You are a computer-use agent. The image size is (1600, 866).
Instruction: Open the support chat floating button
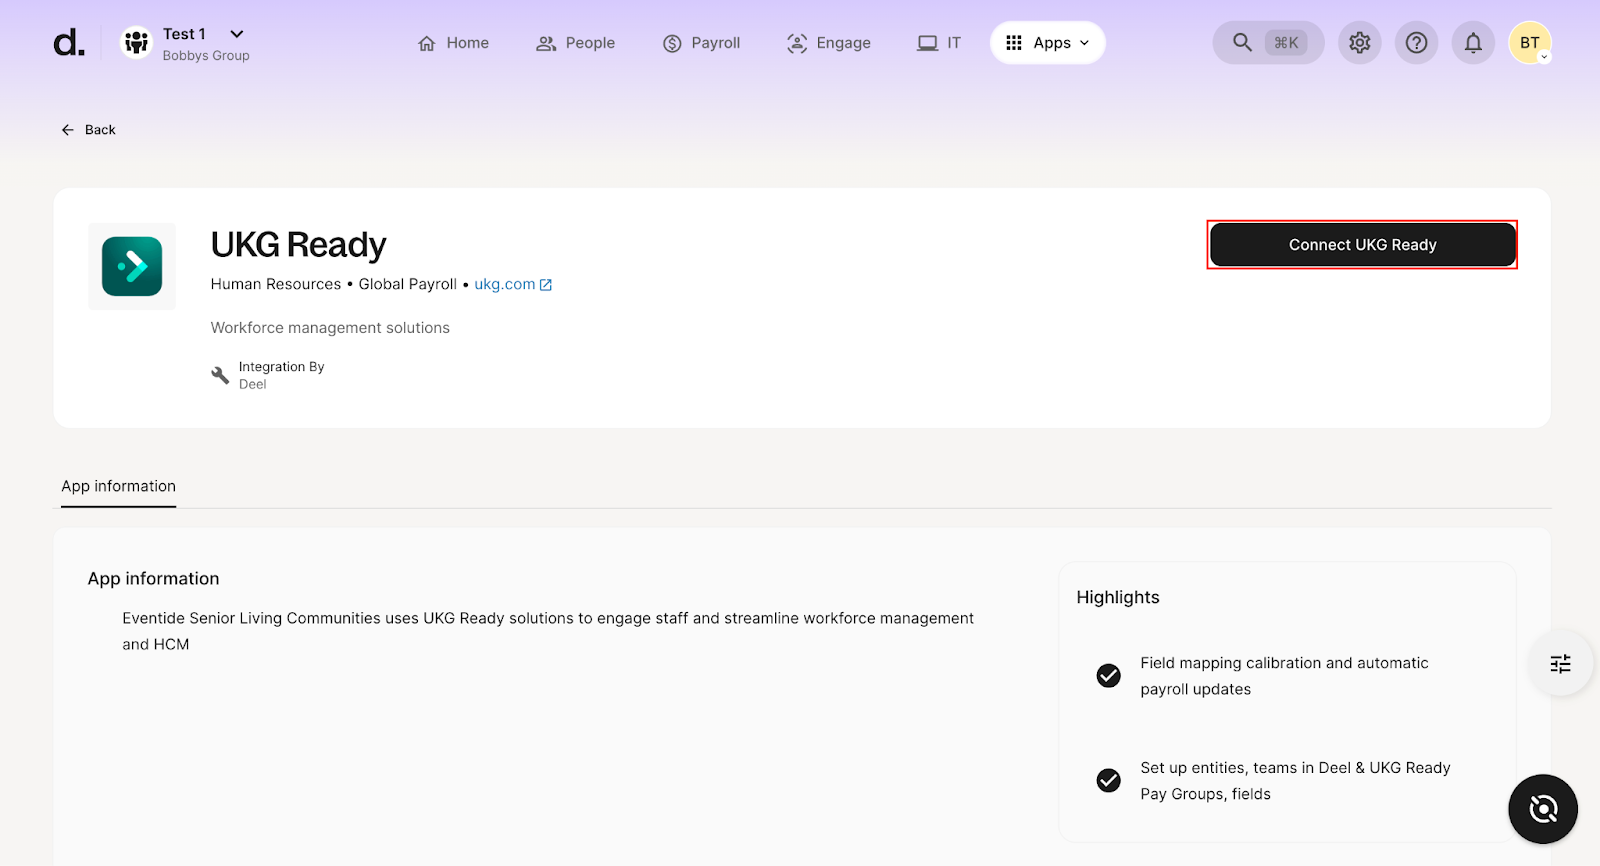[x=1543, y=809]
